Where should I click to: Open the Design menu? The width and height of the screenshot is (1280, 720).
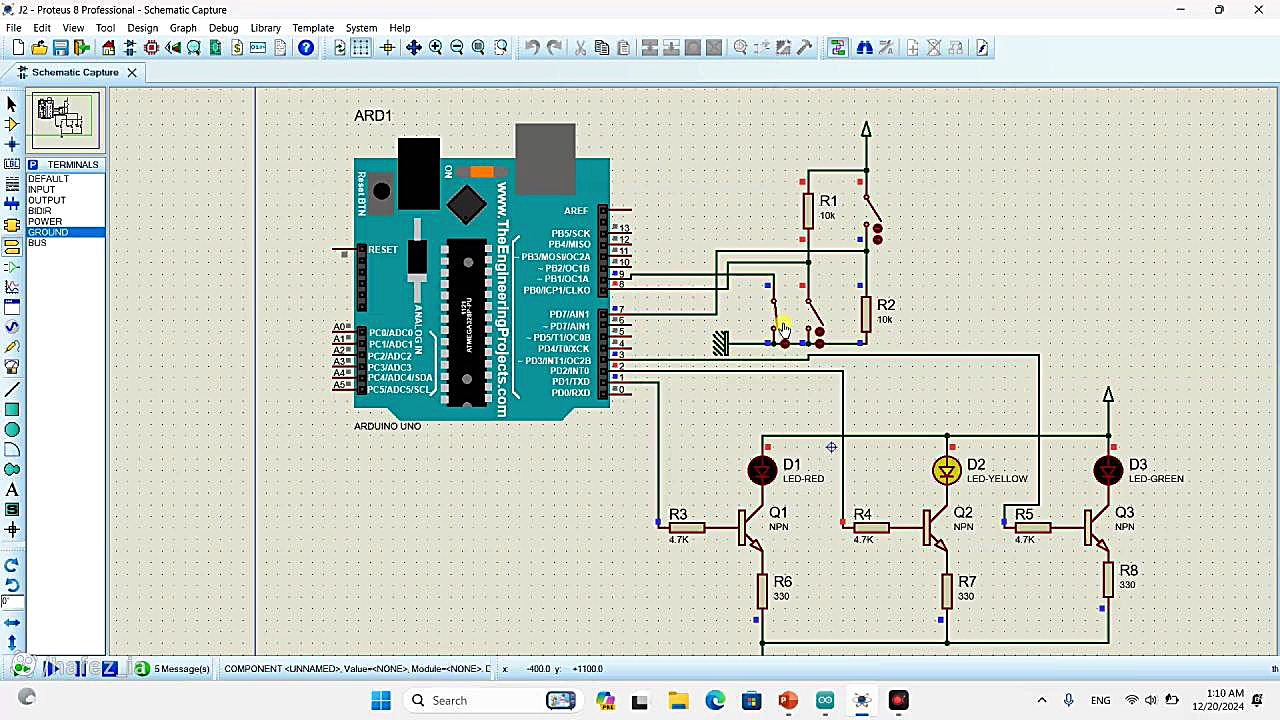pos(142,28)
